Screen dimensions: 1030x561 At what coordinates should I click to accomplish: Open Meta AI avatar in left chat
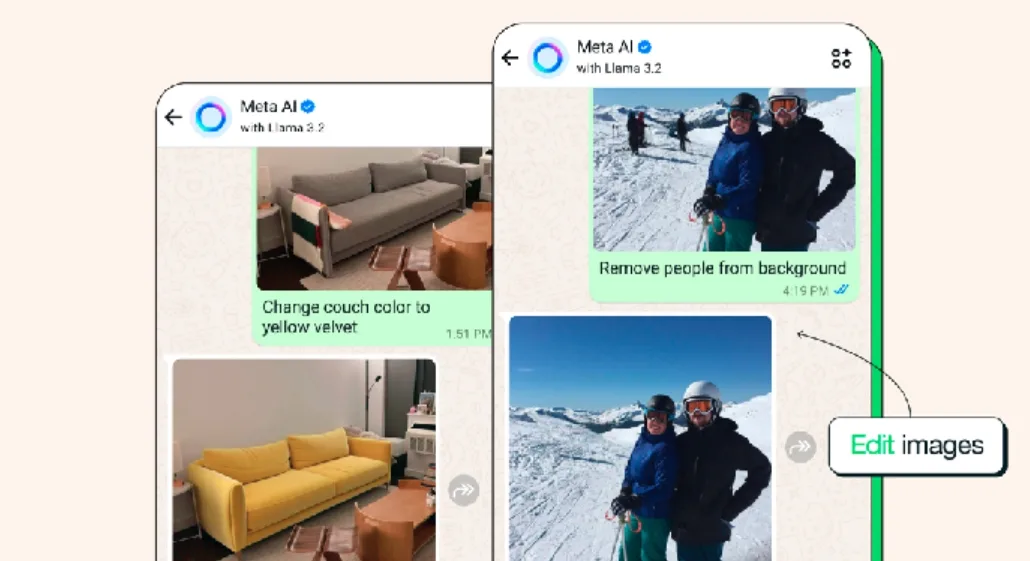tap(211, 118)
